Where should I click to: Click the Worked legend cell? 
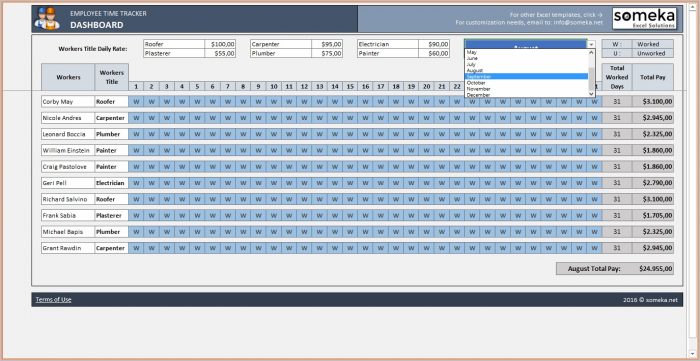pyautogui.click(x=653, y=44)
